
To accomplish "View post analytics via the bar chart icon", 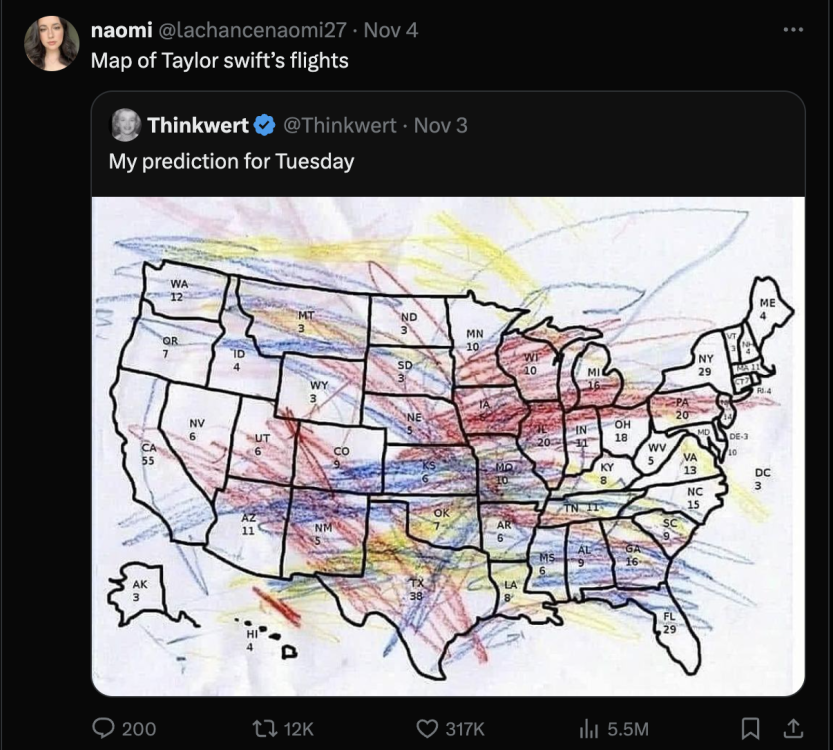I will 591,729.
